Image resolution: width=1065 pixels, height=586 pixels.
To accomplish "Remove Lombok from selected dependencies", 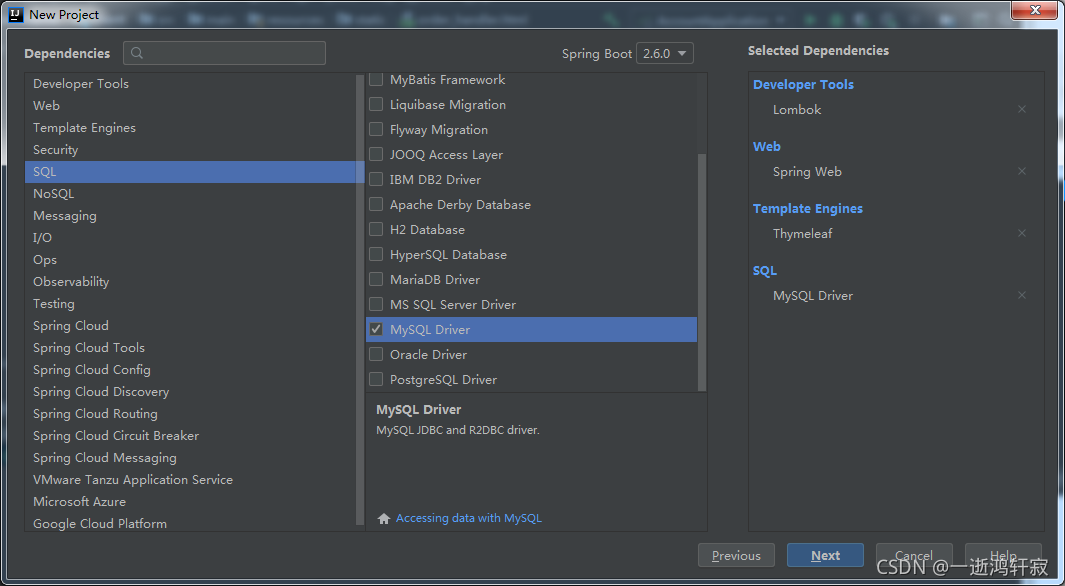I will point(1022,109).
